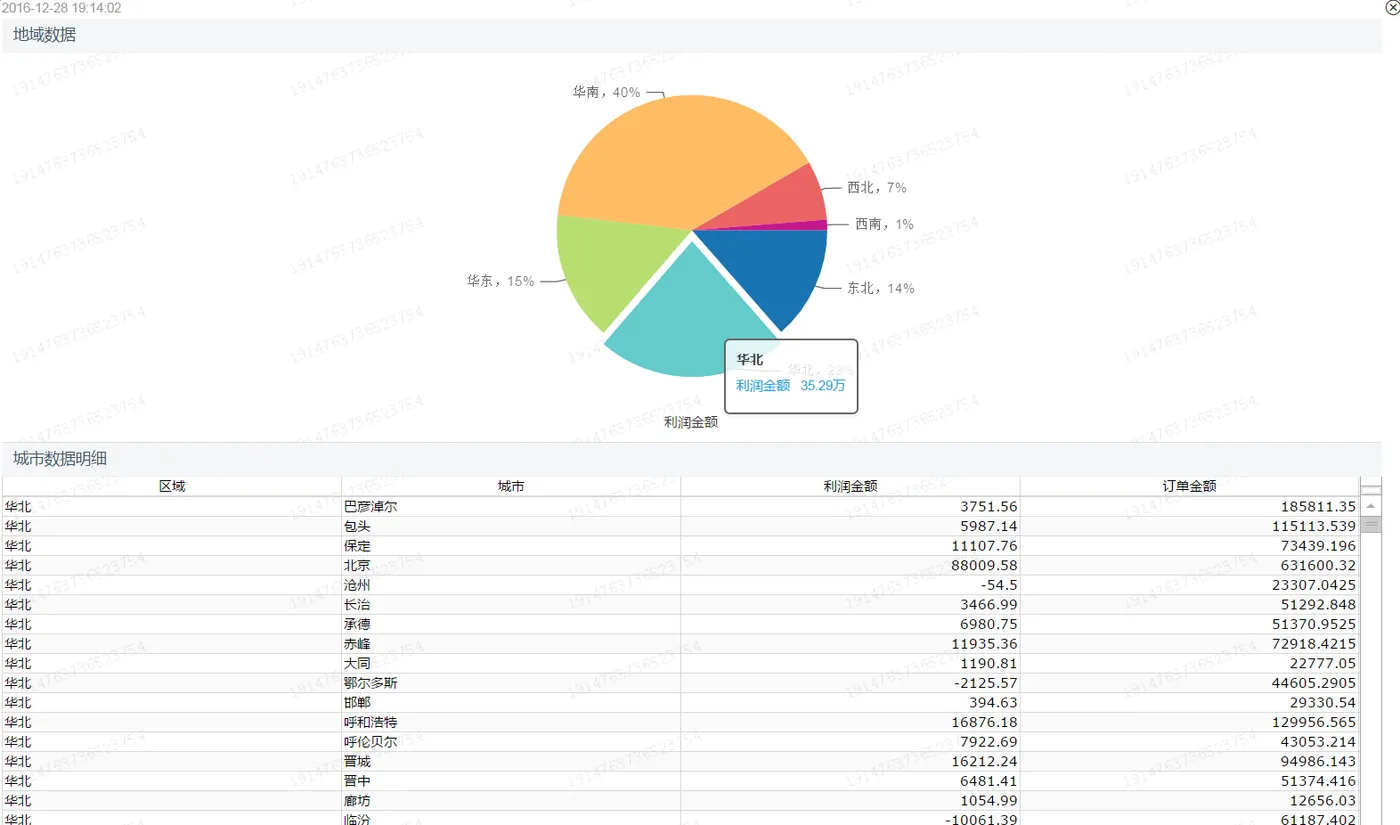The width and height of the screenshot is (1400, 825).
Task: Select the 包头 city cell
Action: 511,526
